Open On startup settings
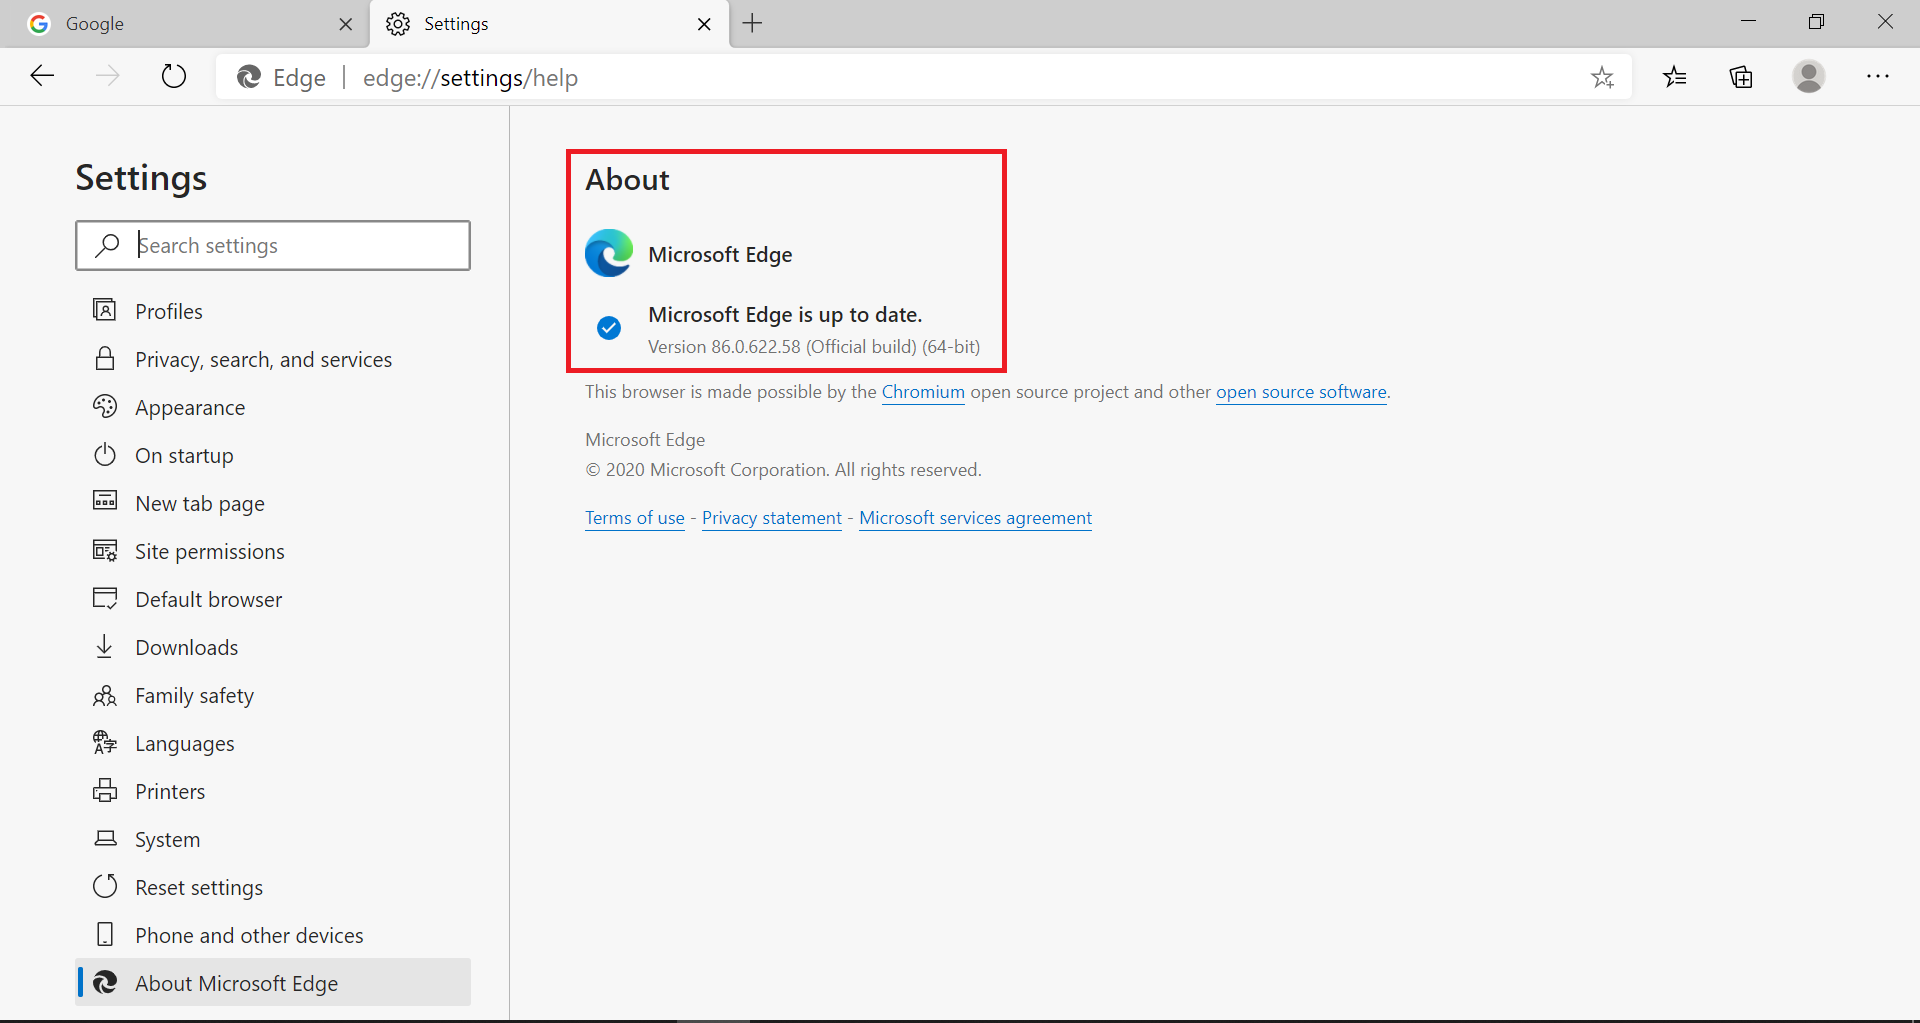The image size is (1920, 1023). pyautogui.click(x=273, y=455)
